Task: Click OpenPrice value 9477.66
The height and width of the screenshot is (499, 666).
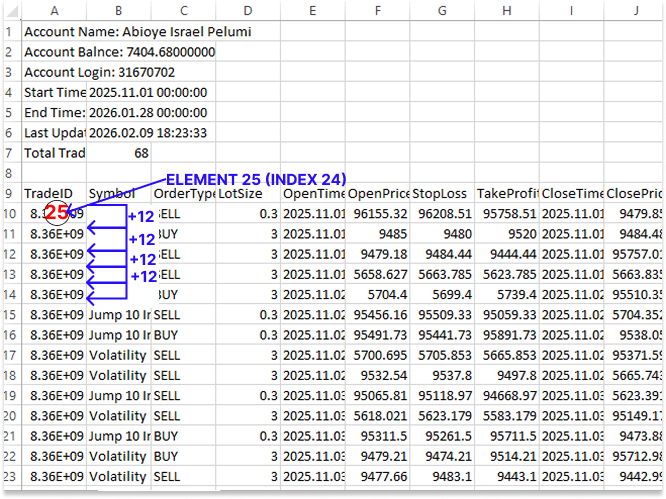Action: (x=378, y=476)
